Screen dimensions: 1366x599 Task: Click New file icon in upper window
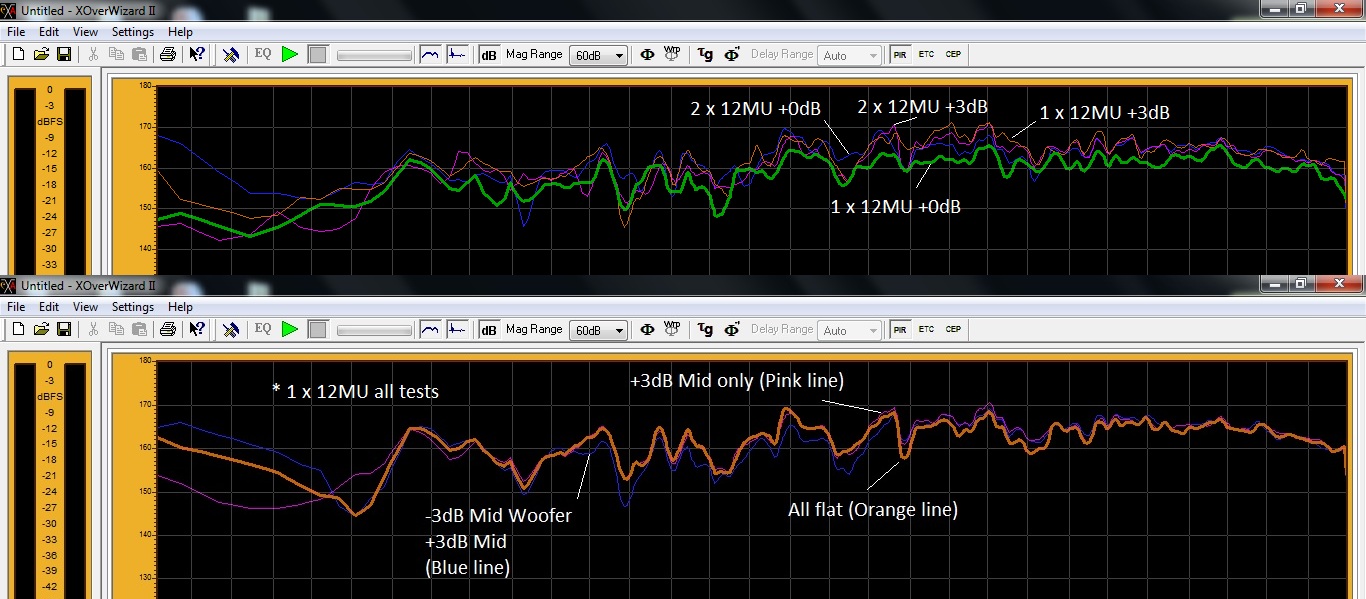coord(17,54)
